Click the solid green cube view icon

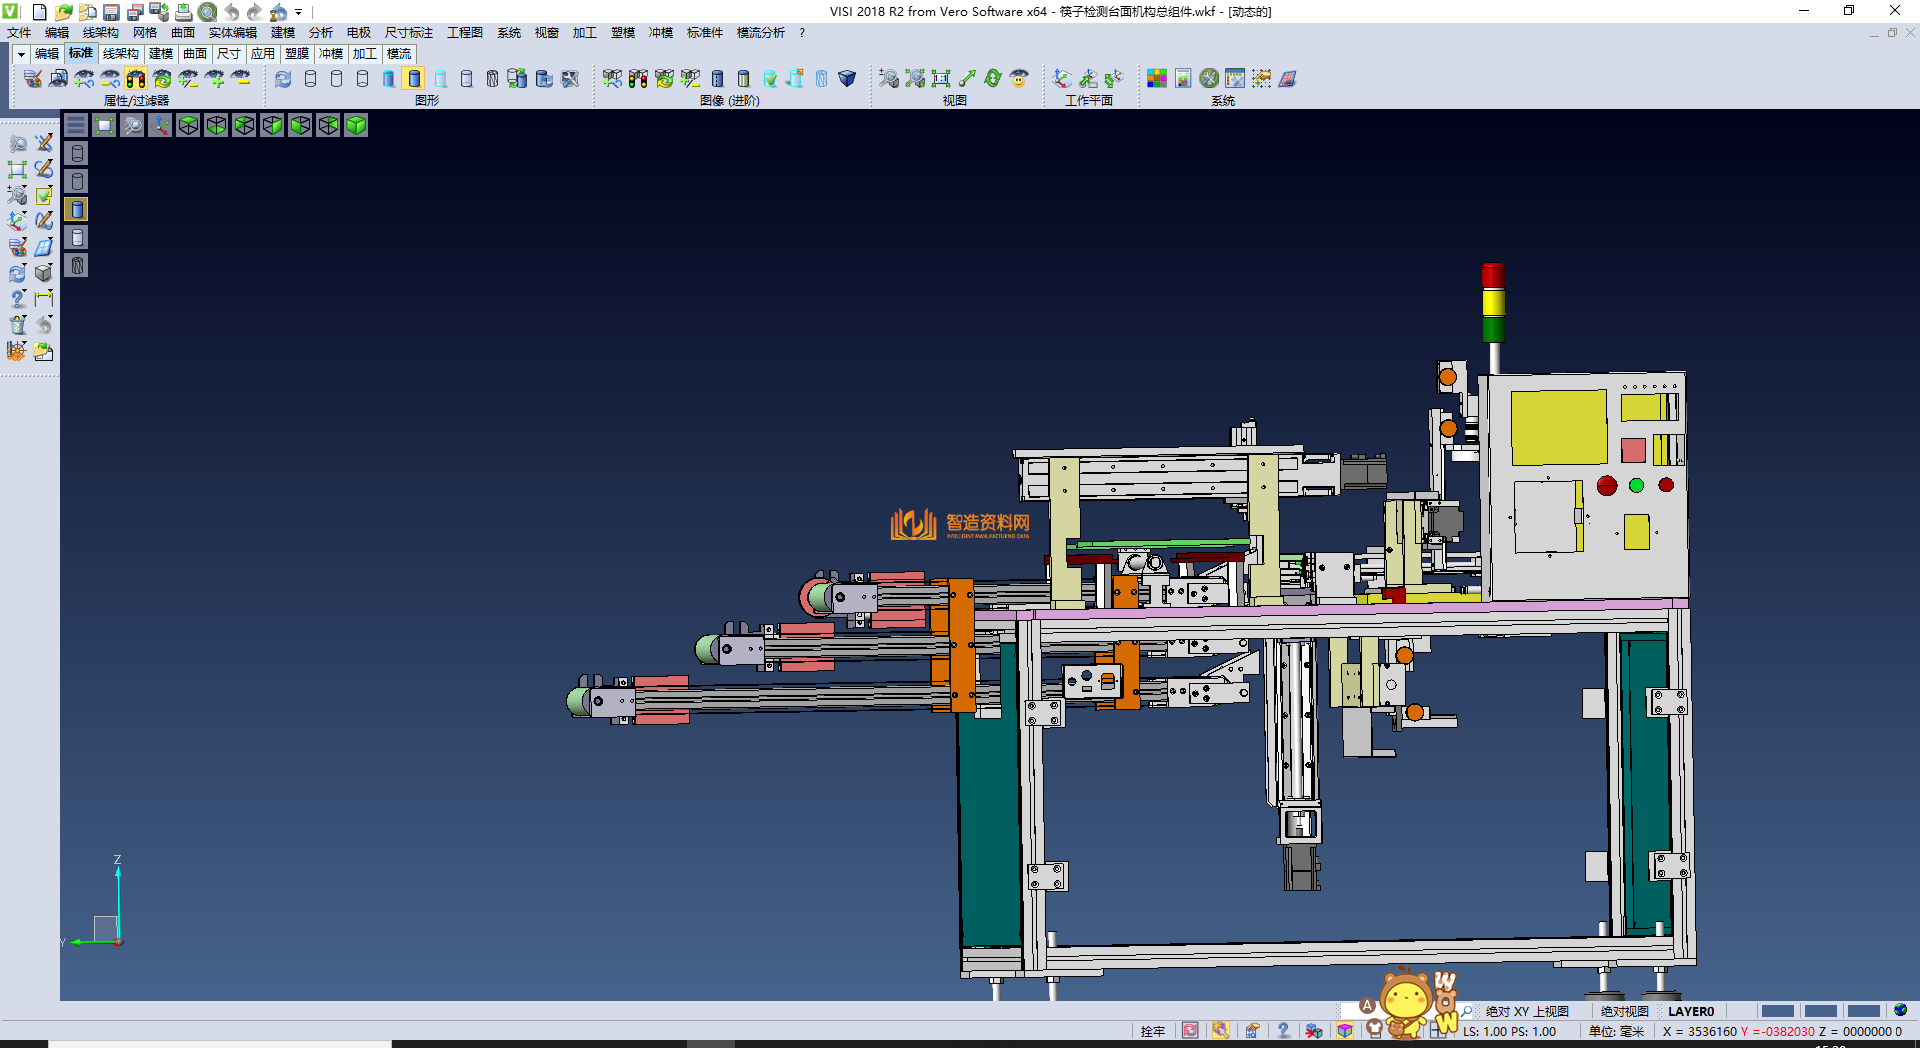(356, 125)
